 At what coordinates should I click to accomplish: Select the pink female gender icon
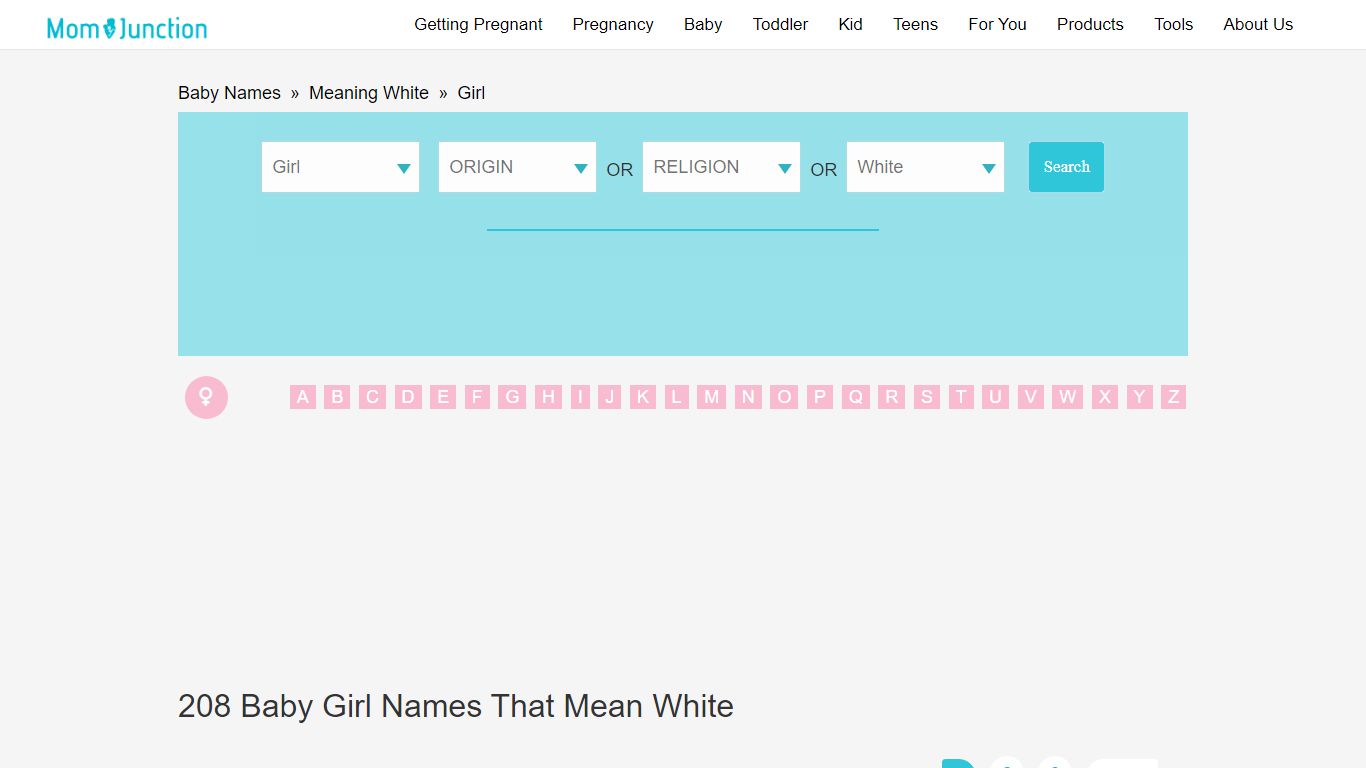206,397
